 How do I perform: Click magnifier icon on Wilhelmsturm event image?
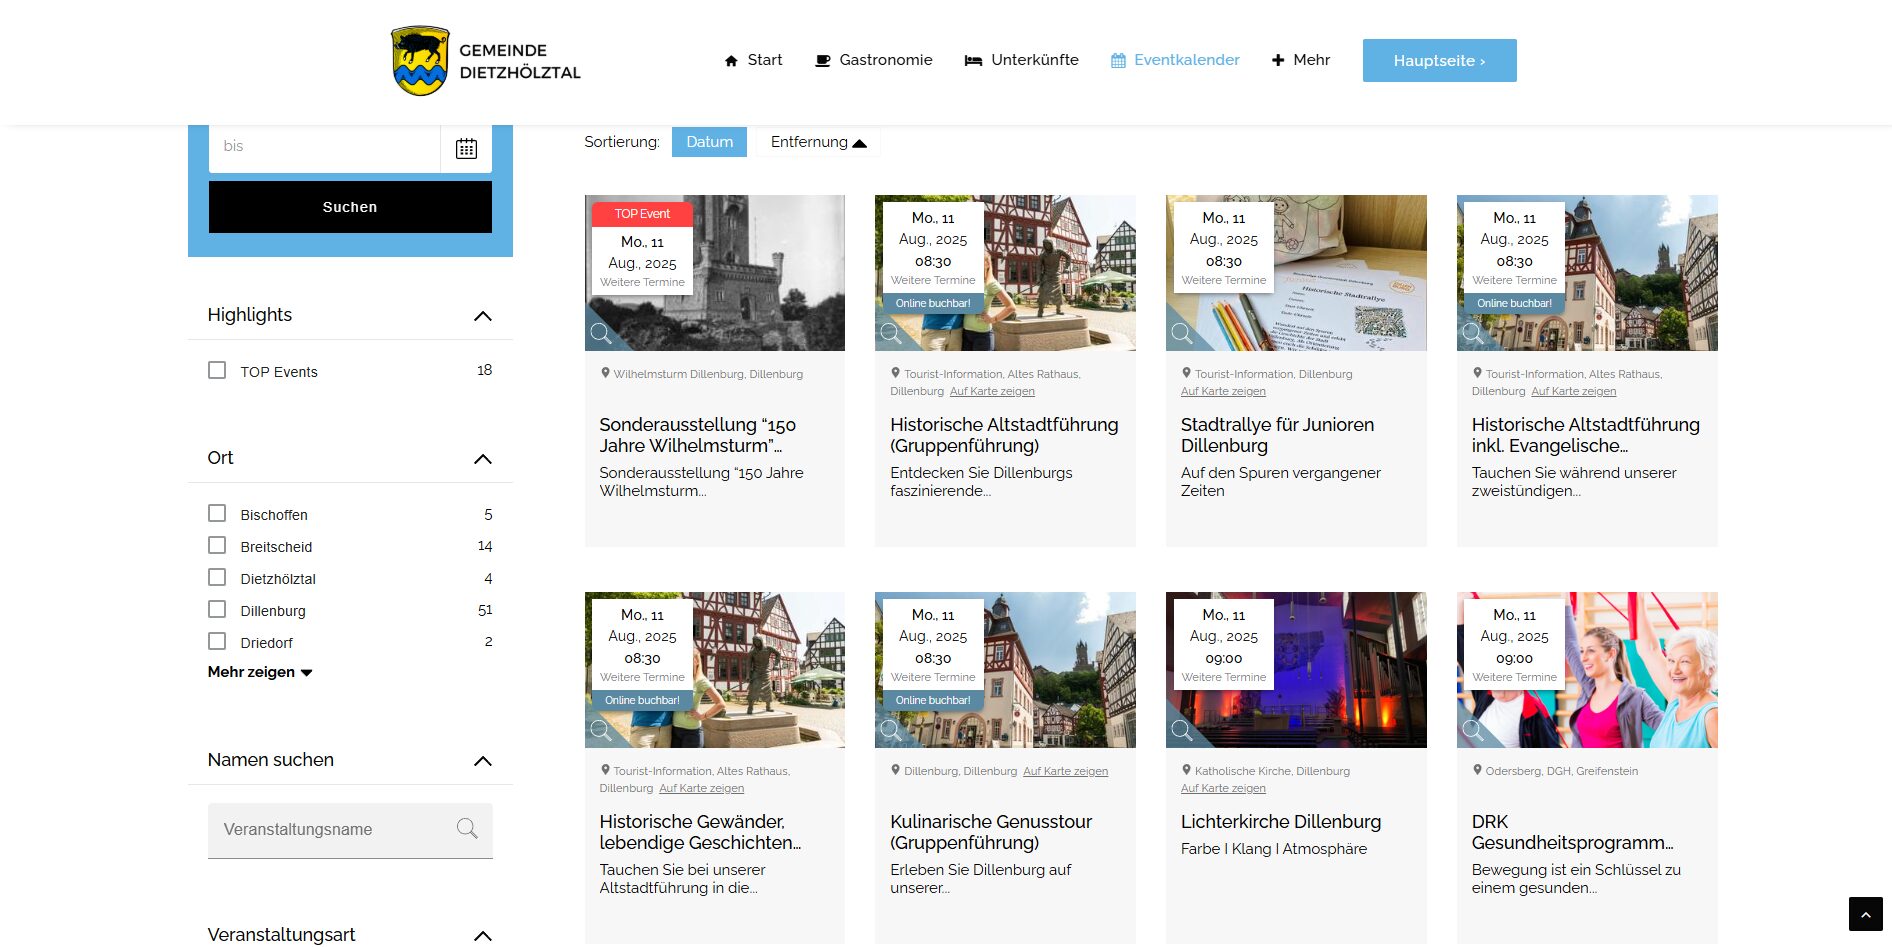[x=601, y=334]
